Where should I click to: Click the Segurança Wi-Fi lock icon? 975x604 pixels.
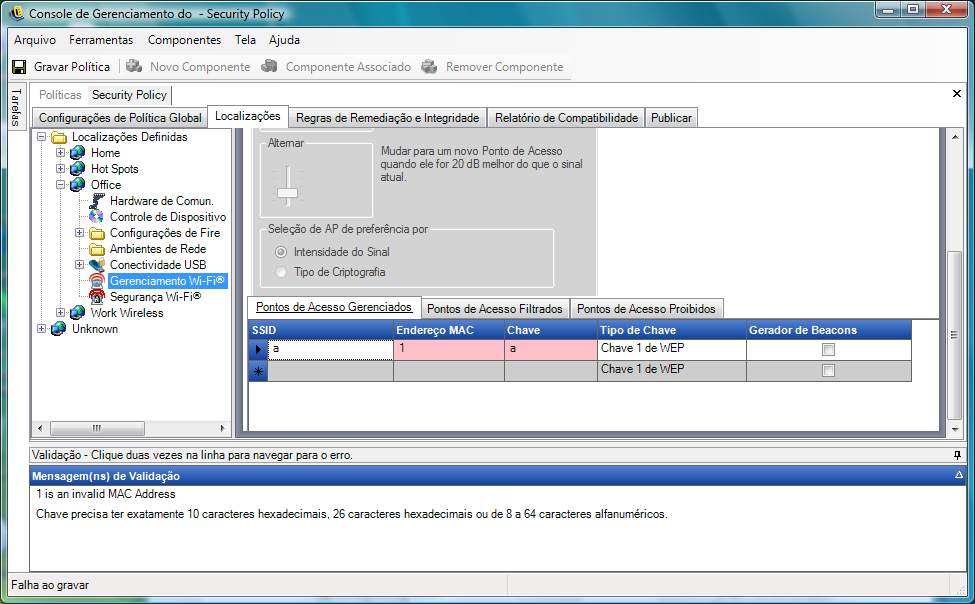pyautogui.click(x=97, y=297)
